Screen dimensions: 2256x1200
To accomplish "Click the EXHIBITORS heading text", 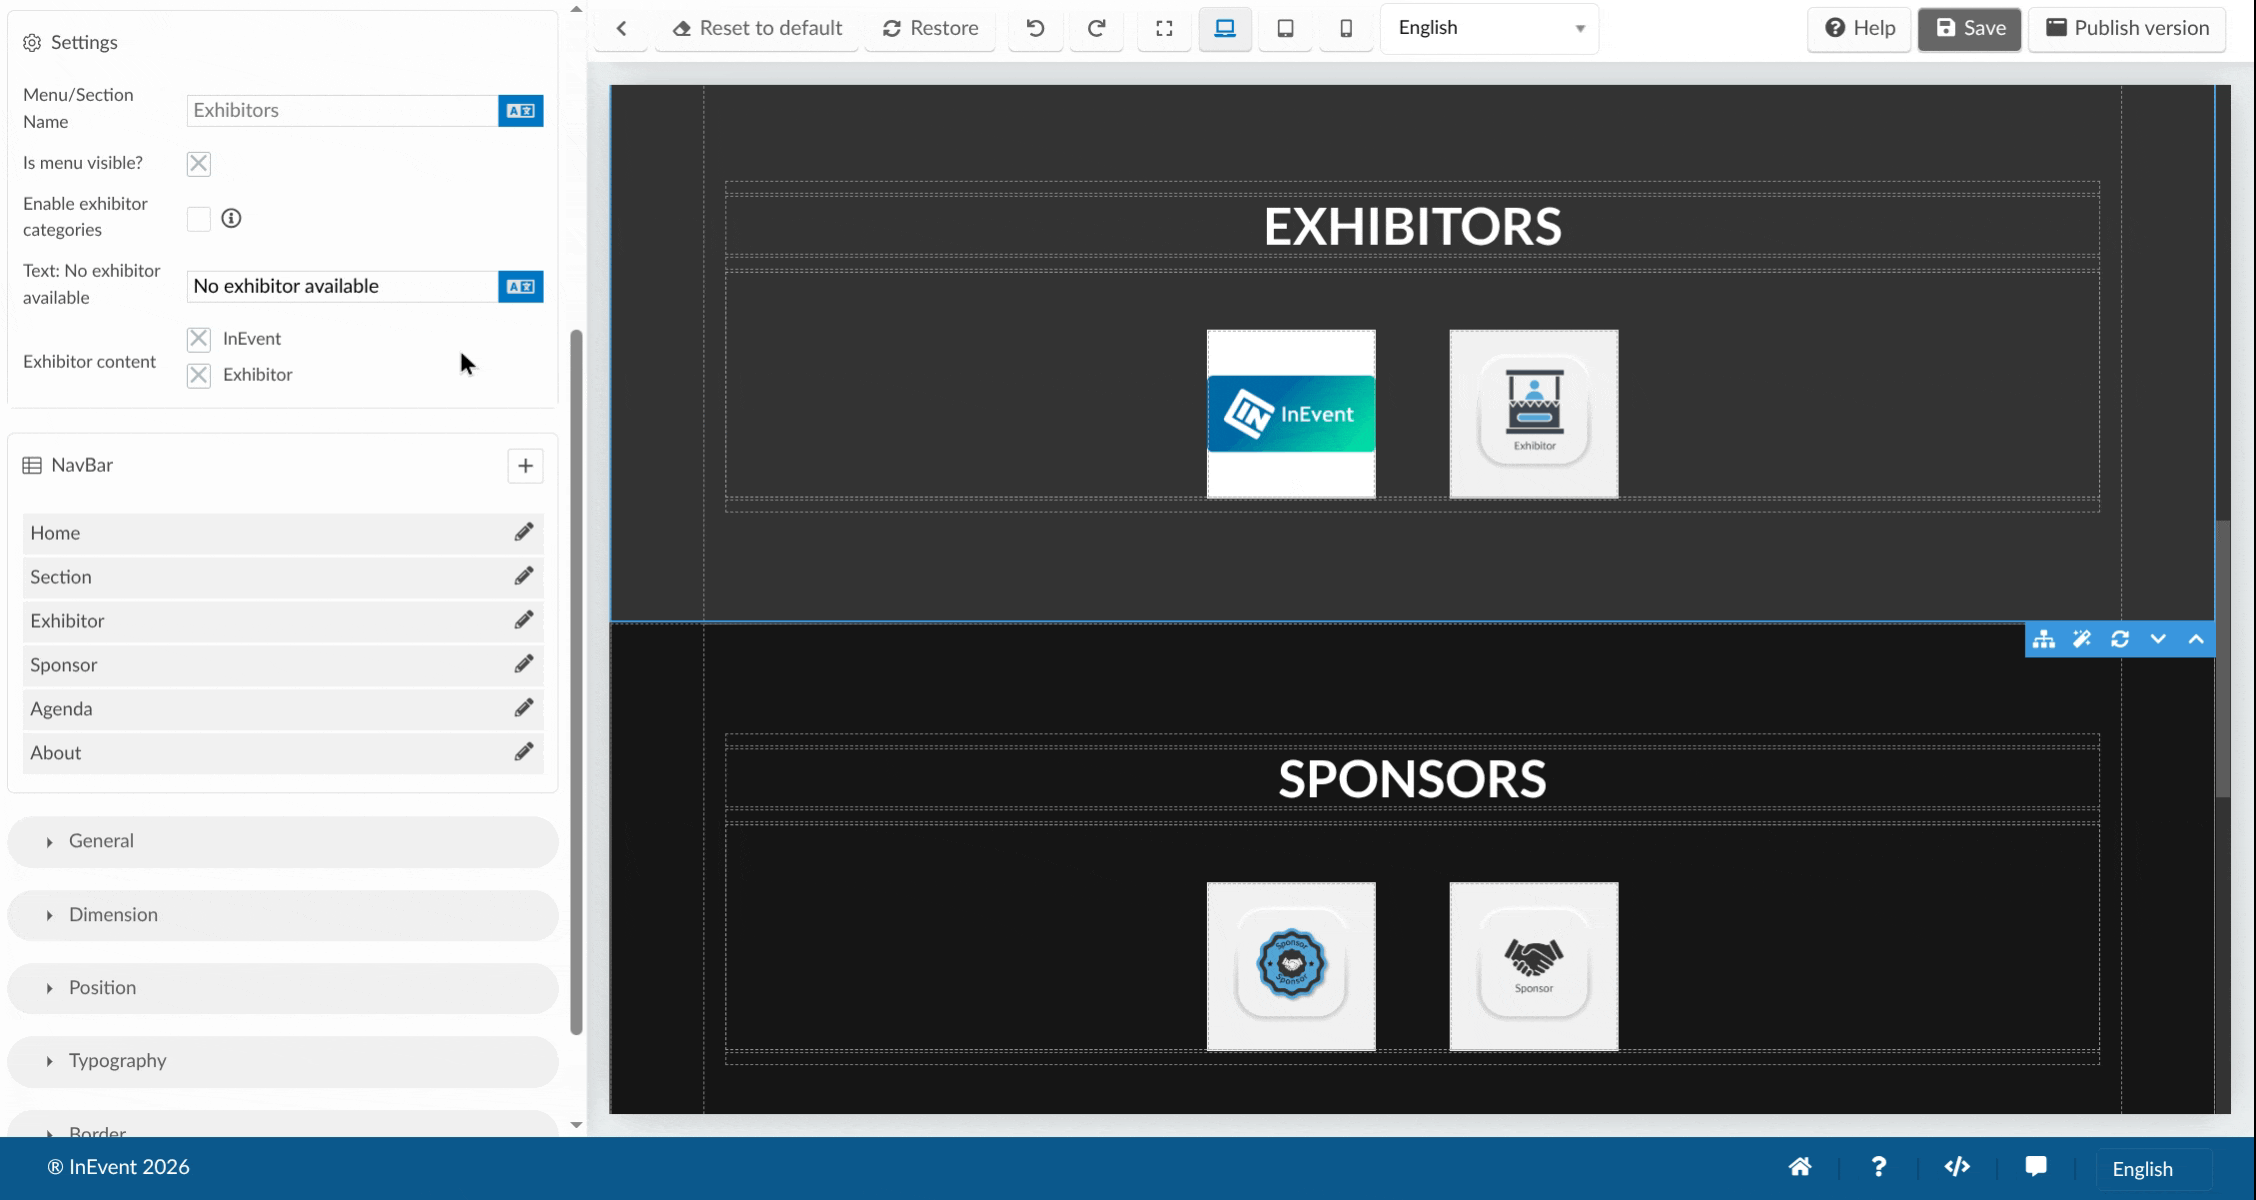I will [x=1412, y=227].
